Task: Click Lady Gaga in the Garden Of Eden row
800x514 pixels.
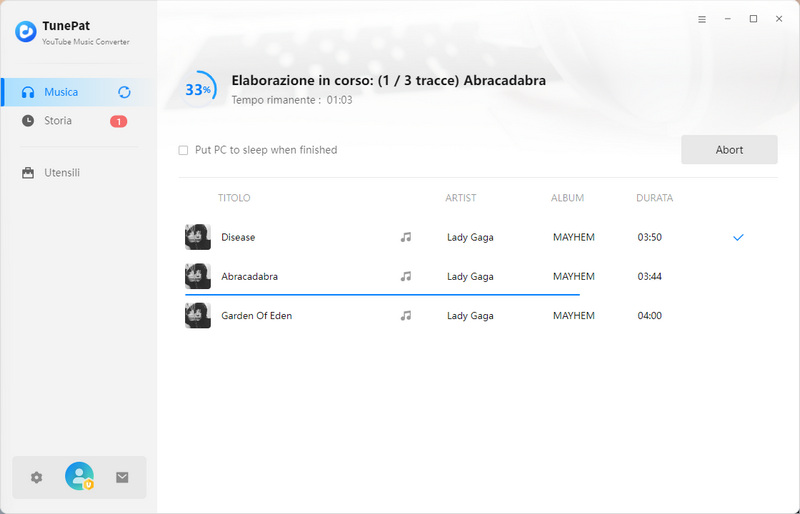Action: point(470,316)
